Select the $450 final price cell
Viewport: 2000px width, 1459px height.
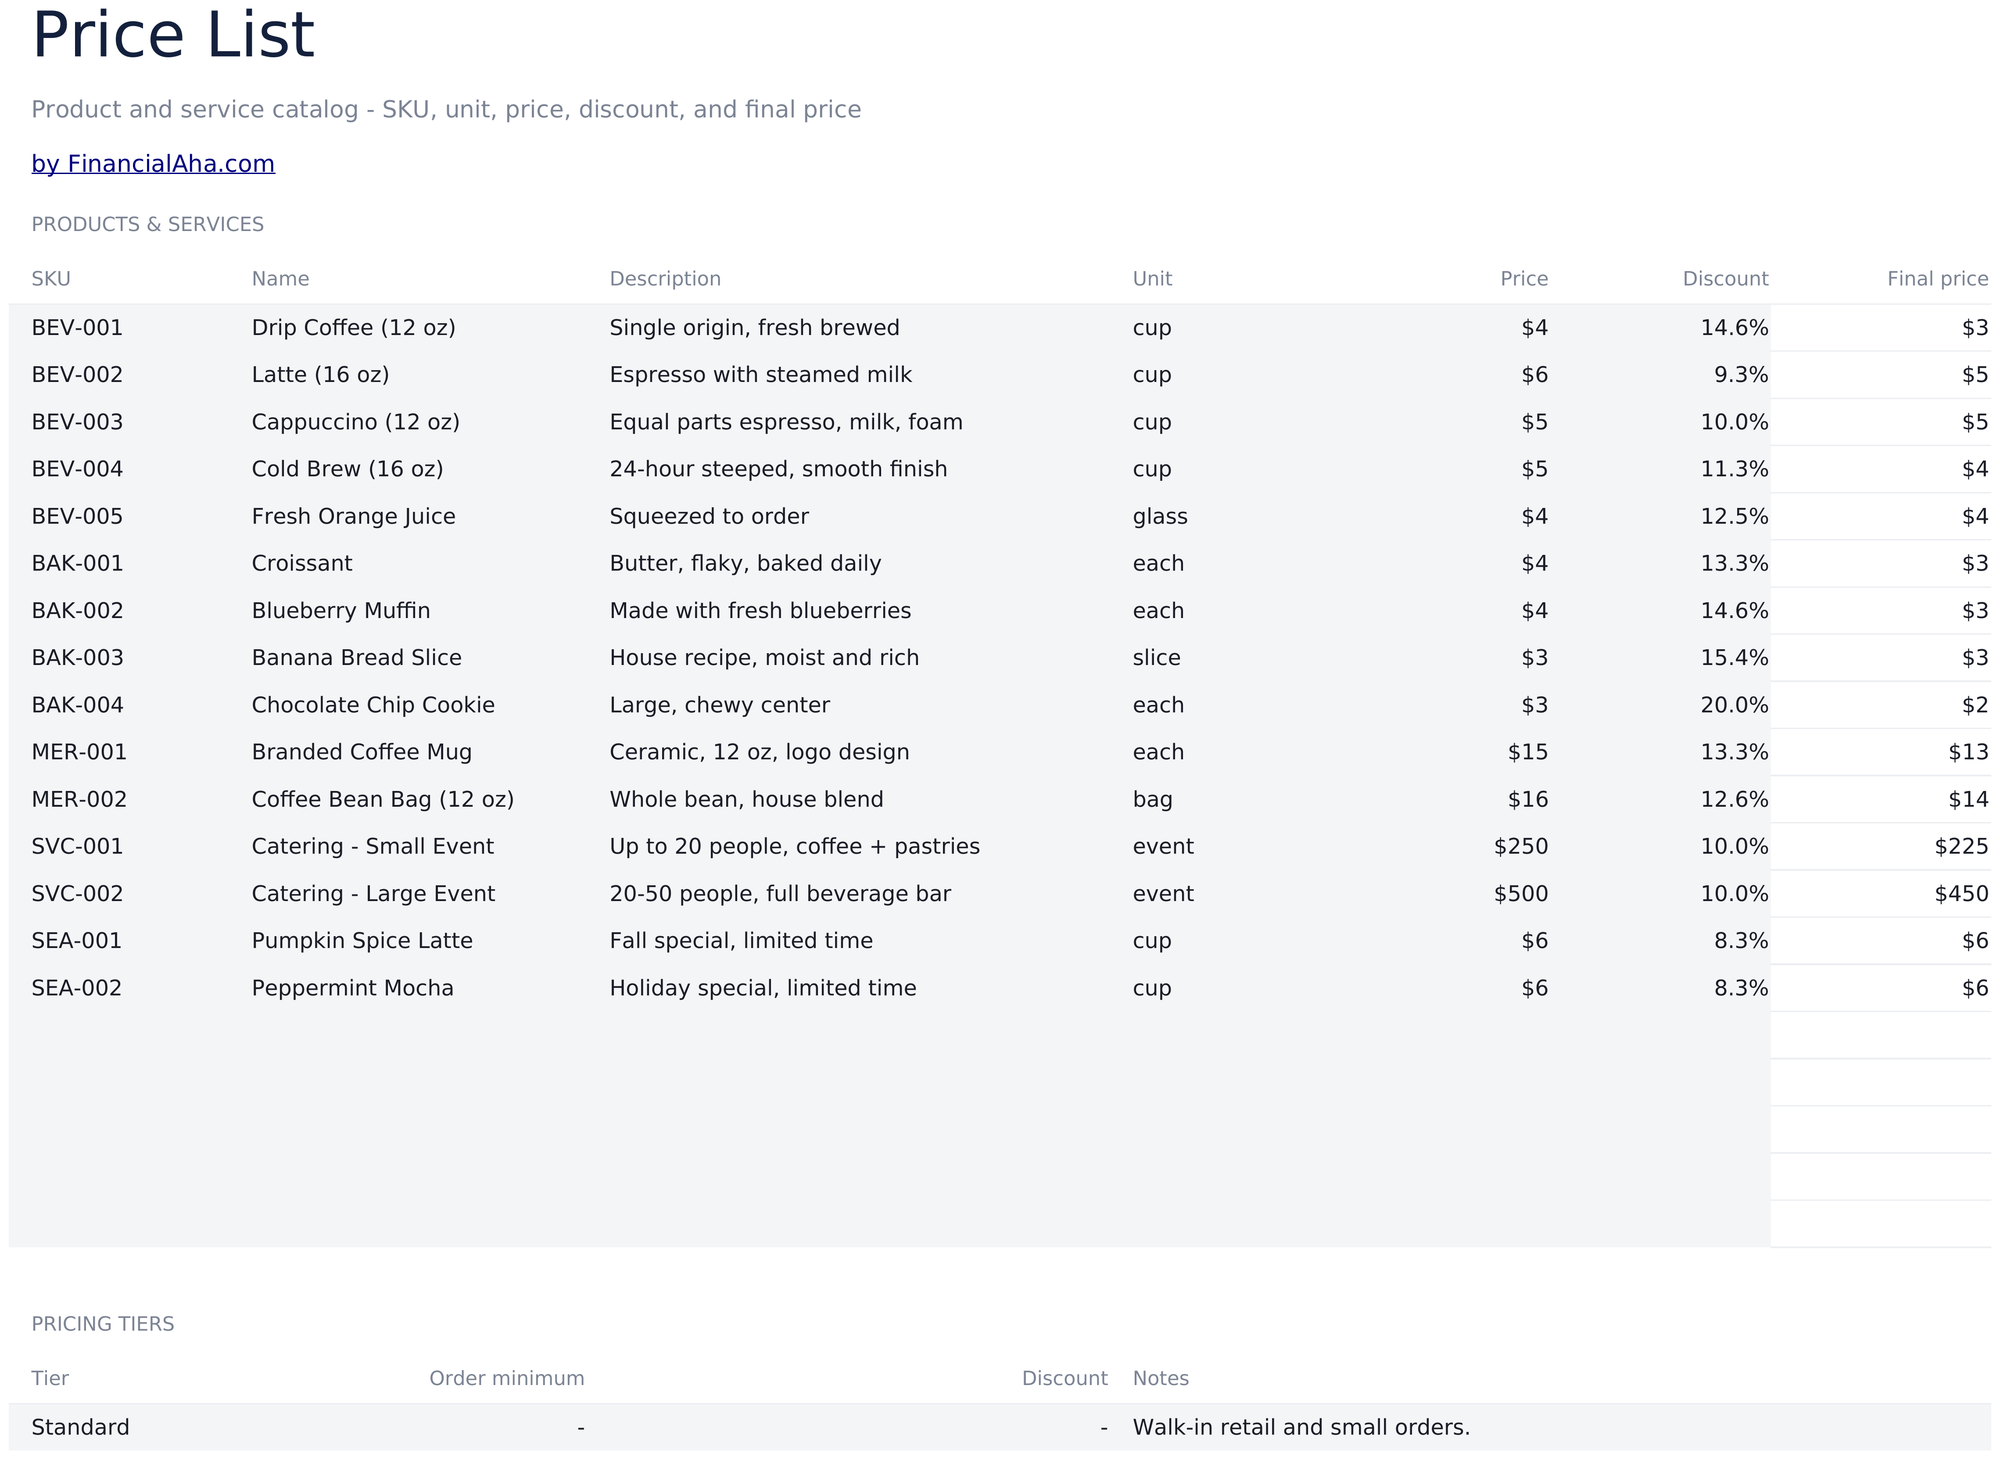click(1962, 894)
